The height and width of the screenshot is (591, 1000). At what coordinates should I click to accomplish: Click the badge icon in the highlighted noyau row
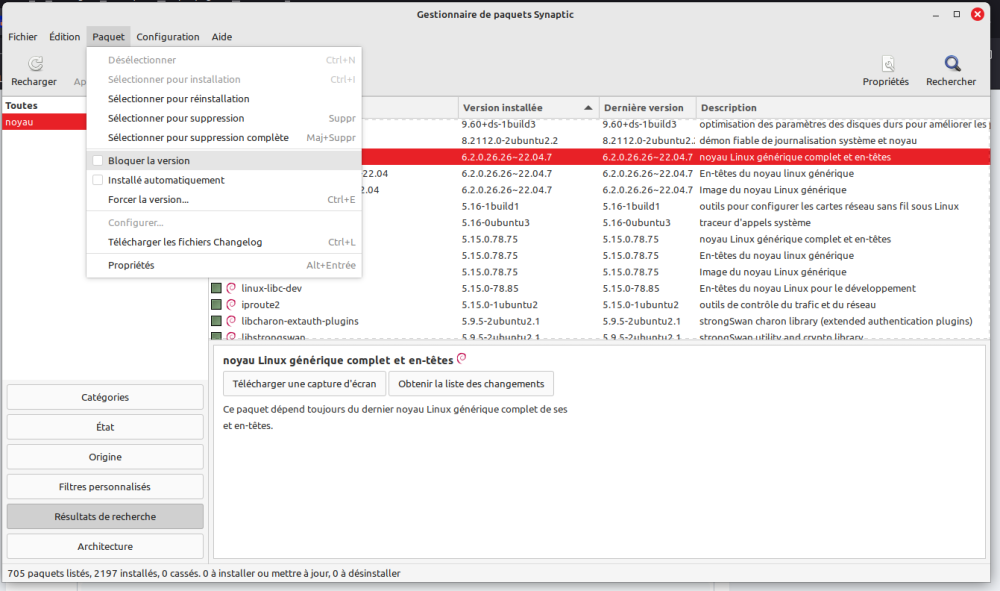pyautogui.click(x=229, y=157)
